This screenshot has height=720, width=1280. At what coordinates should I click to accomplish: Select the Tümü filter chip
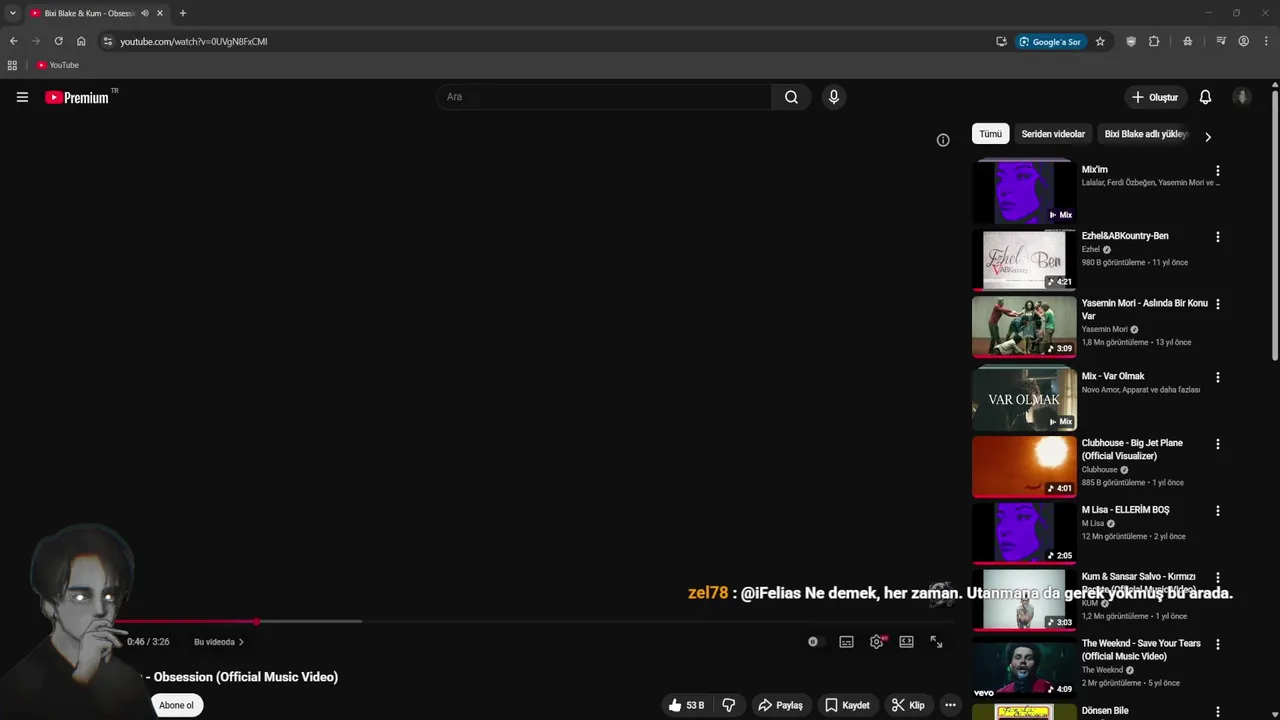[990, 134]
